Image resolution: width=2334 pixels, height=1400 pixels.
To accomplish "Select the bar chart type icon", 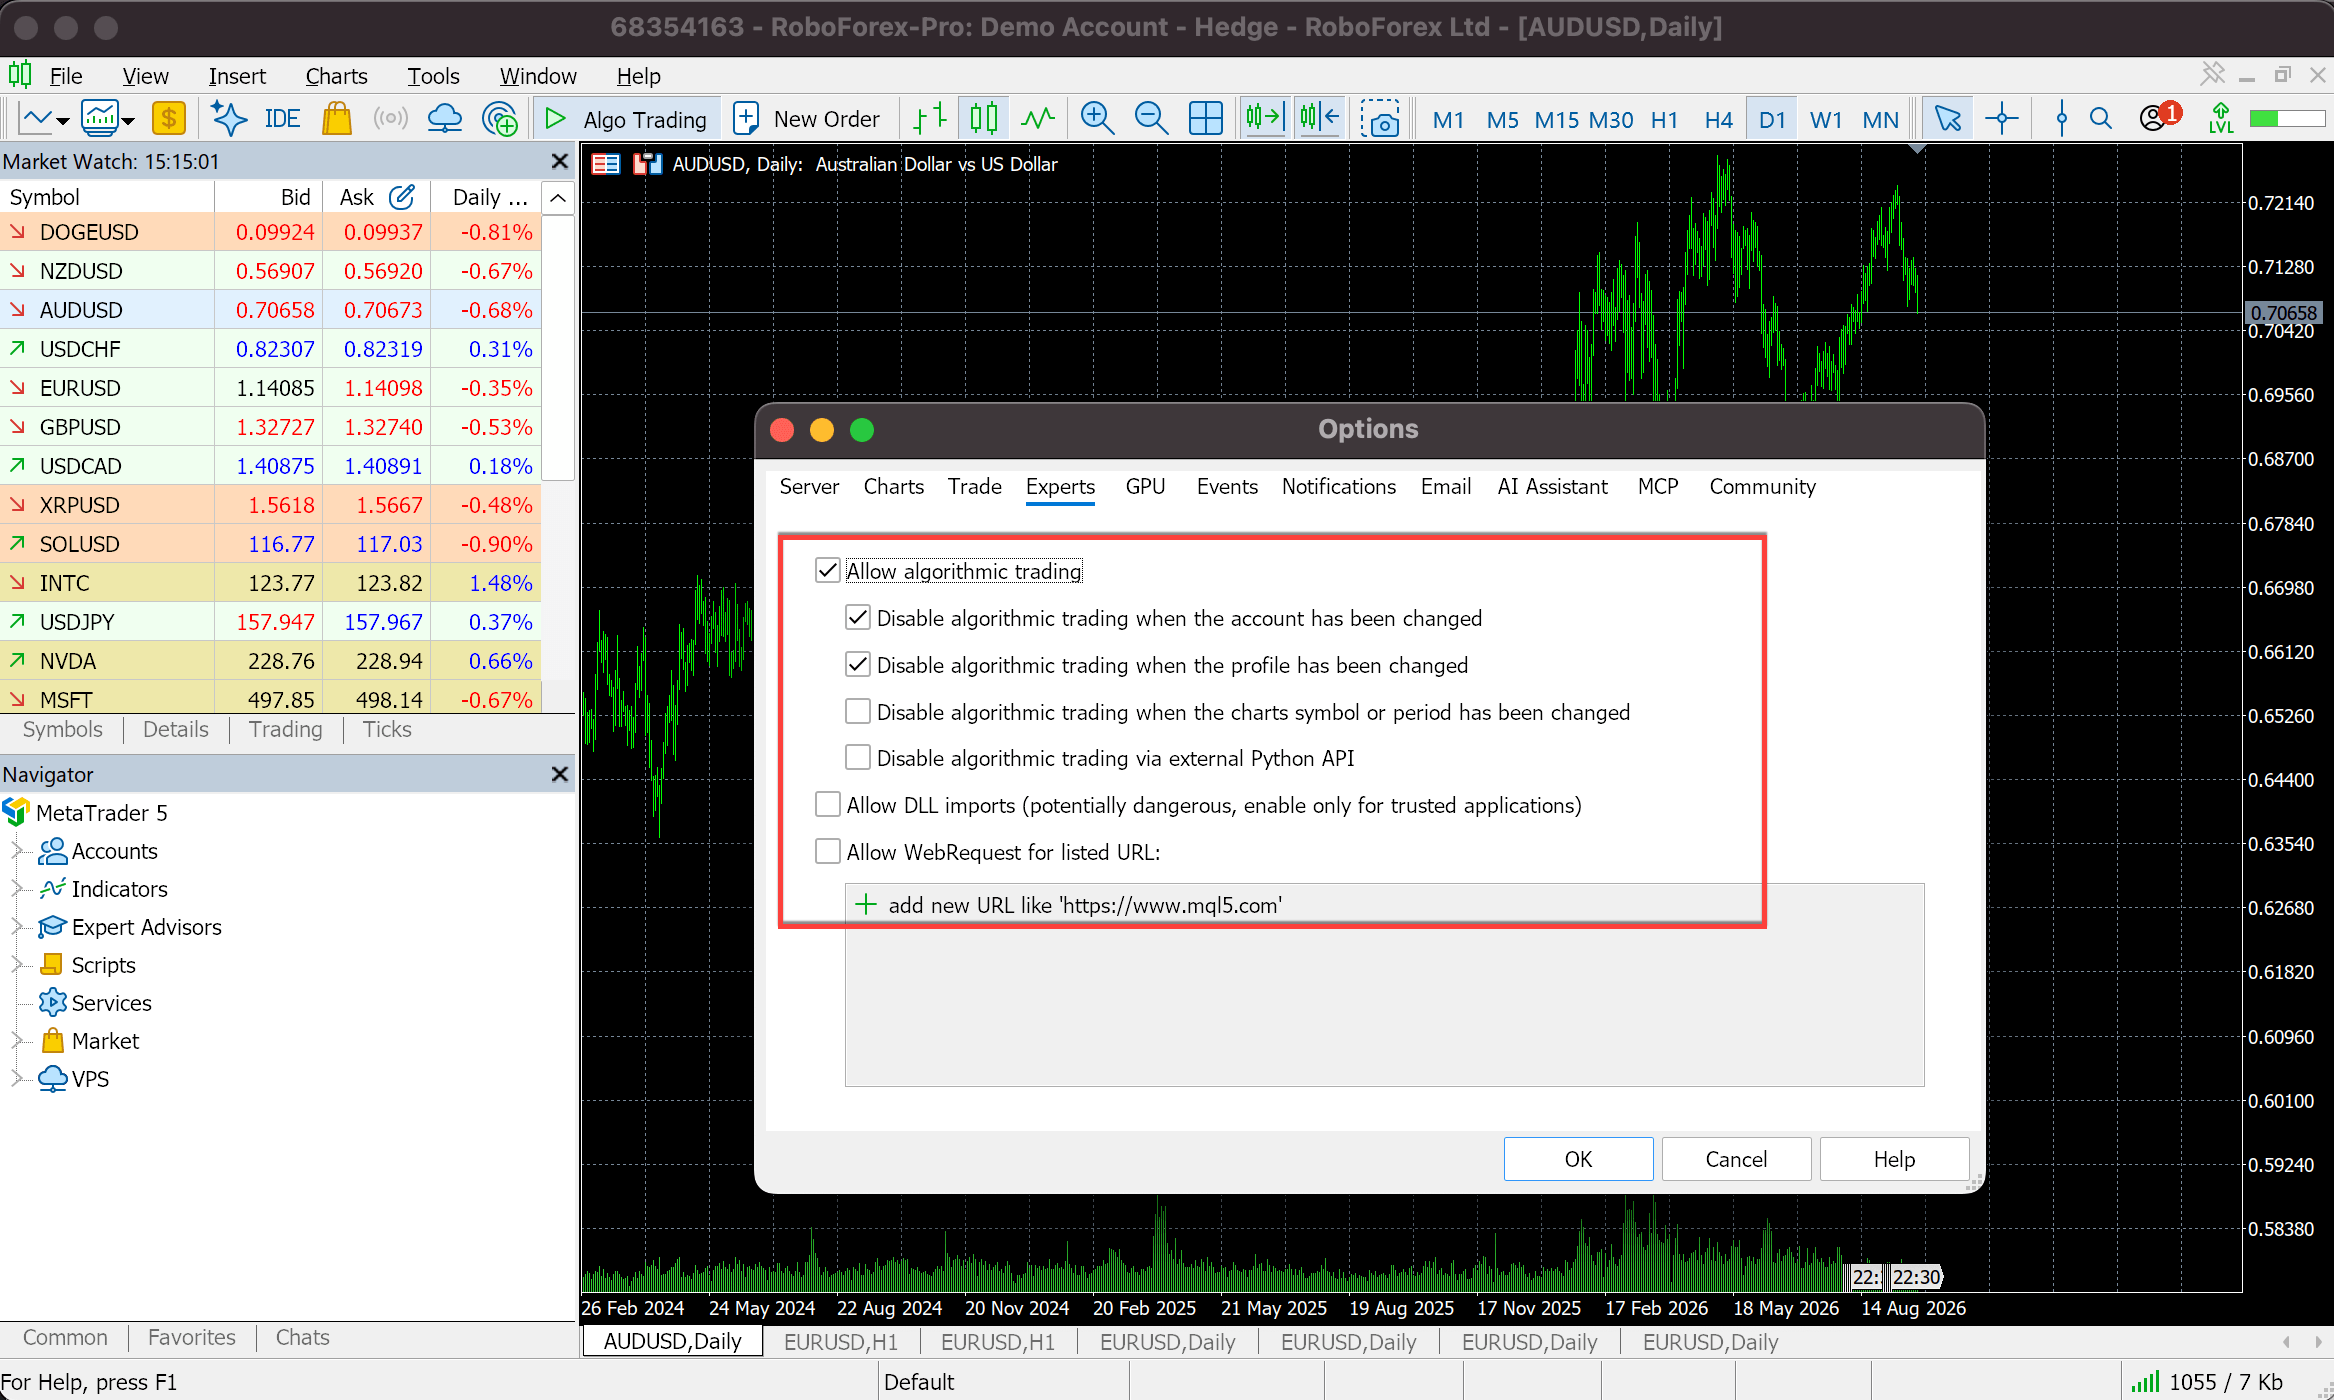I will point(930,119).
